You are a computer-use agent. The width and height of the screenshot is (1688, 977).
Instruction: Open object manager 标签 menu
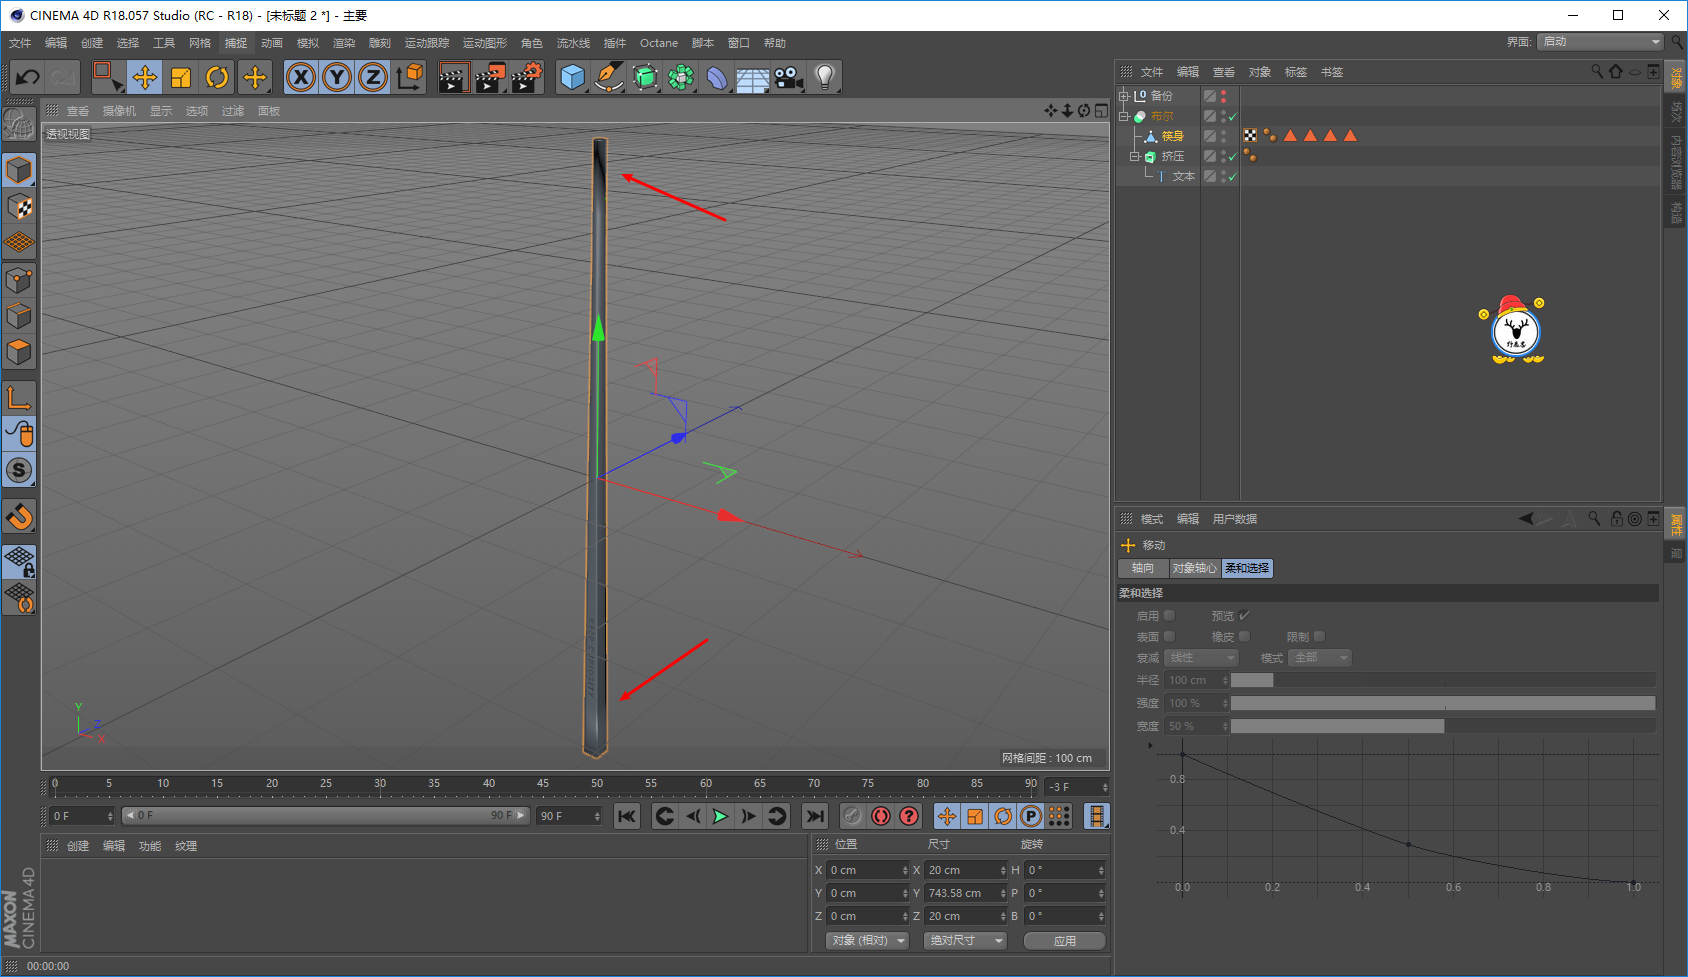1296,72
